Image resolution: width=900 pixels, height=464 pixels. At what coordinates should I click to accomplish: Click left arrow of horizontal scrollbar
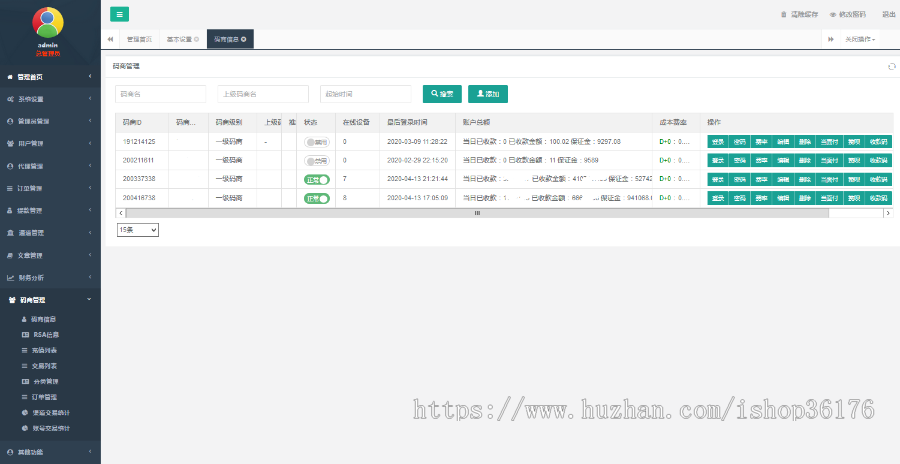[121, 213]
